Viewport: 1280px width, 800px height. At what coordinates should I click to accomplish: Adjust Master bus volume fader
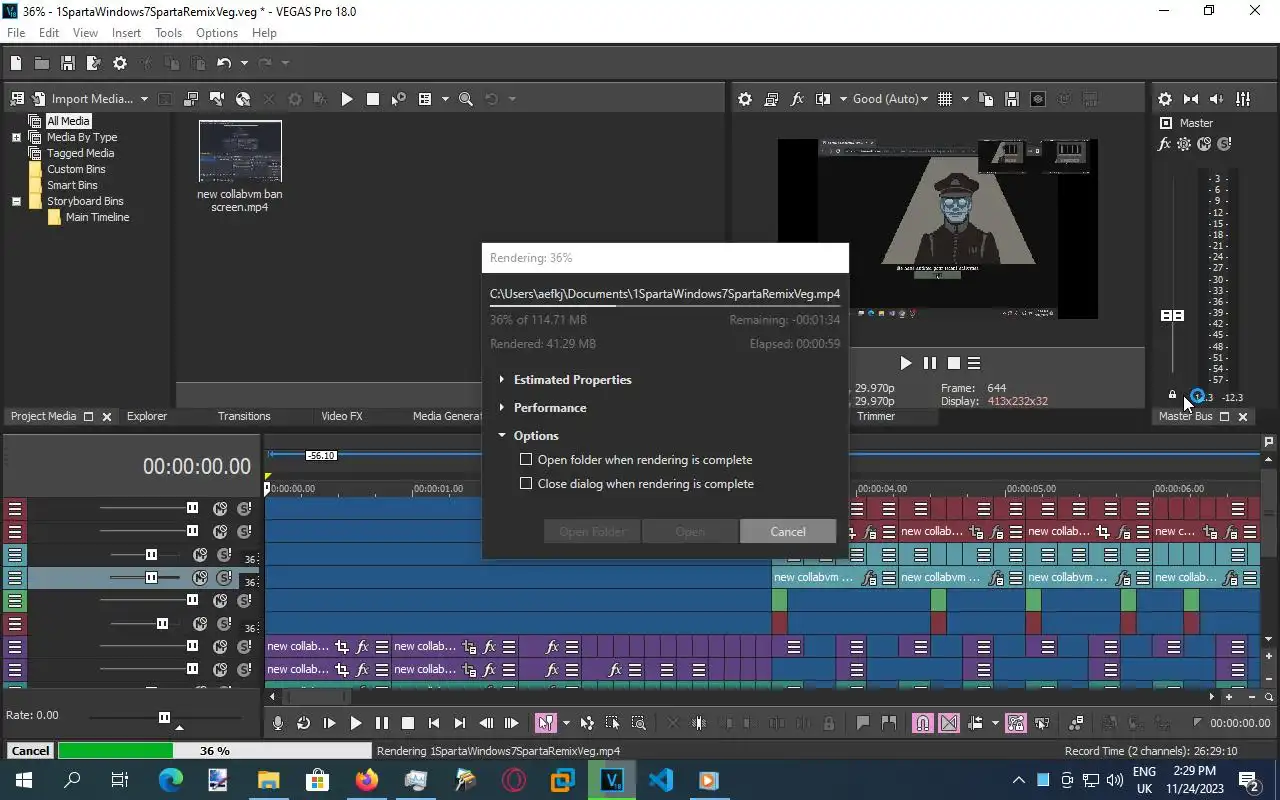[1172, 315]
